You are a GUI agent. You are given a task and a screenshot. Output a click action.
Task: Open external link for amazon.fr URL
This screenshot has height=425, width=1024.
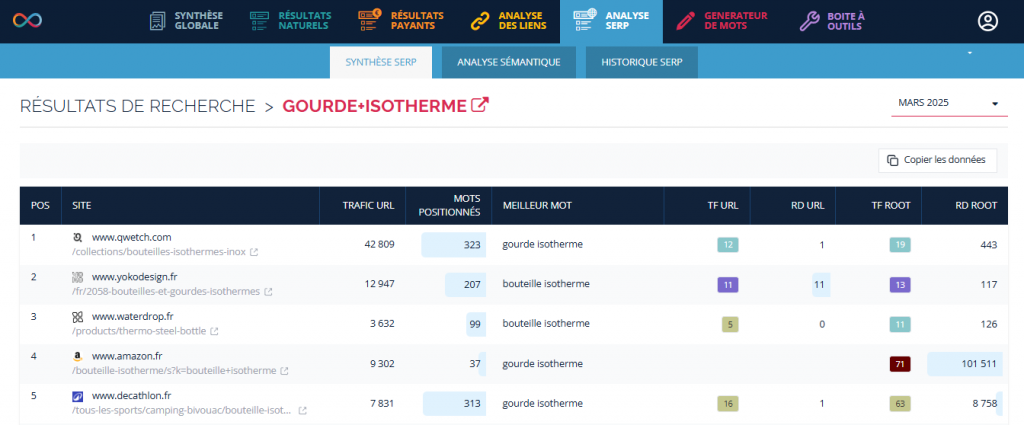coord(284,371)
